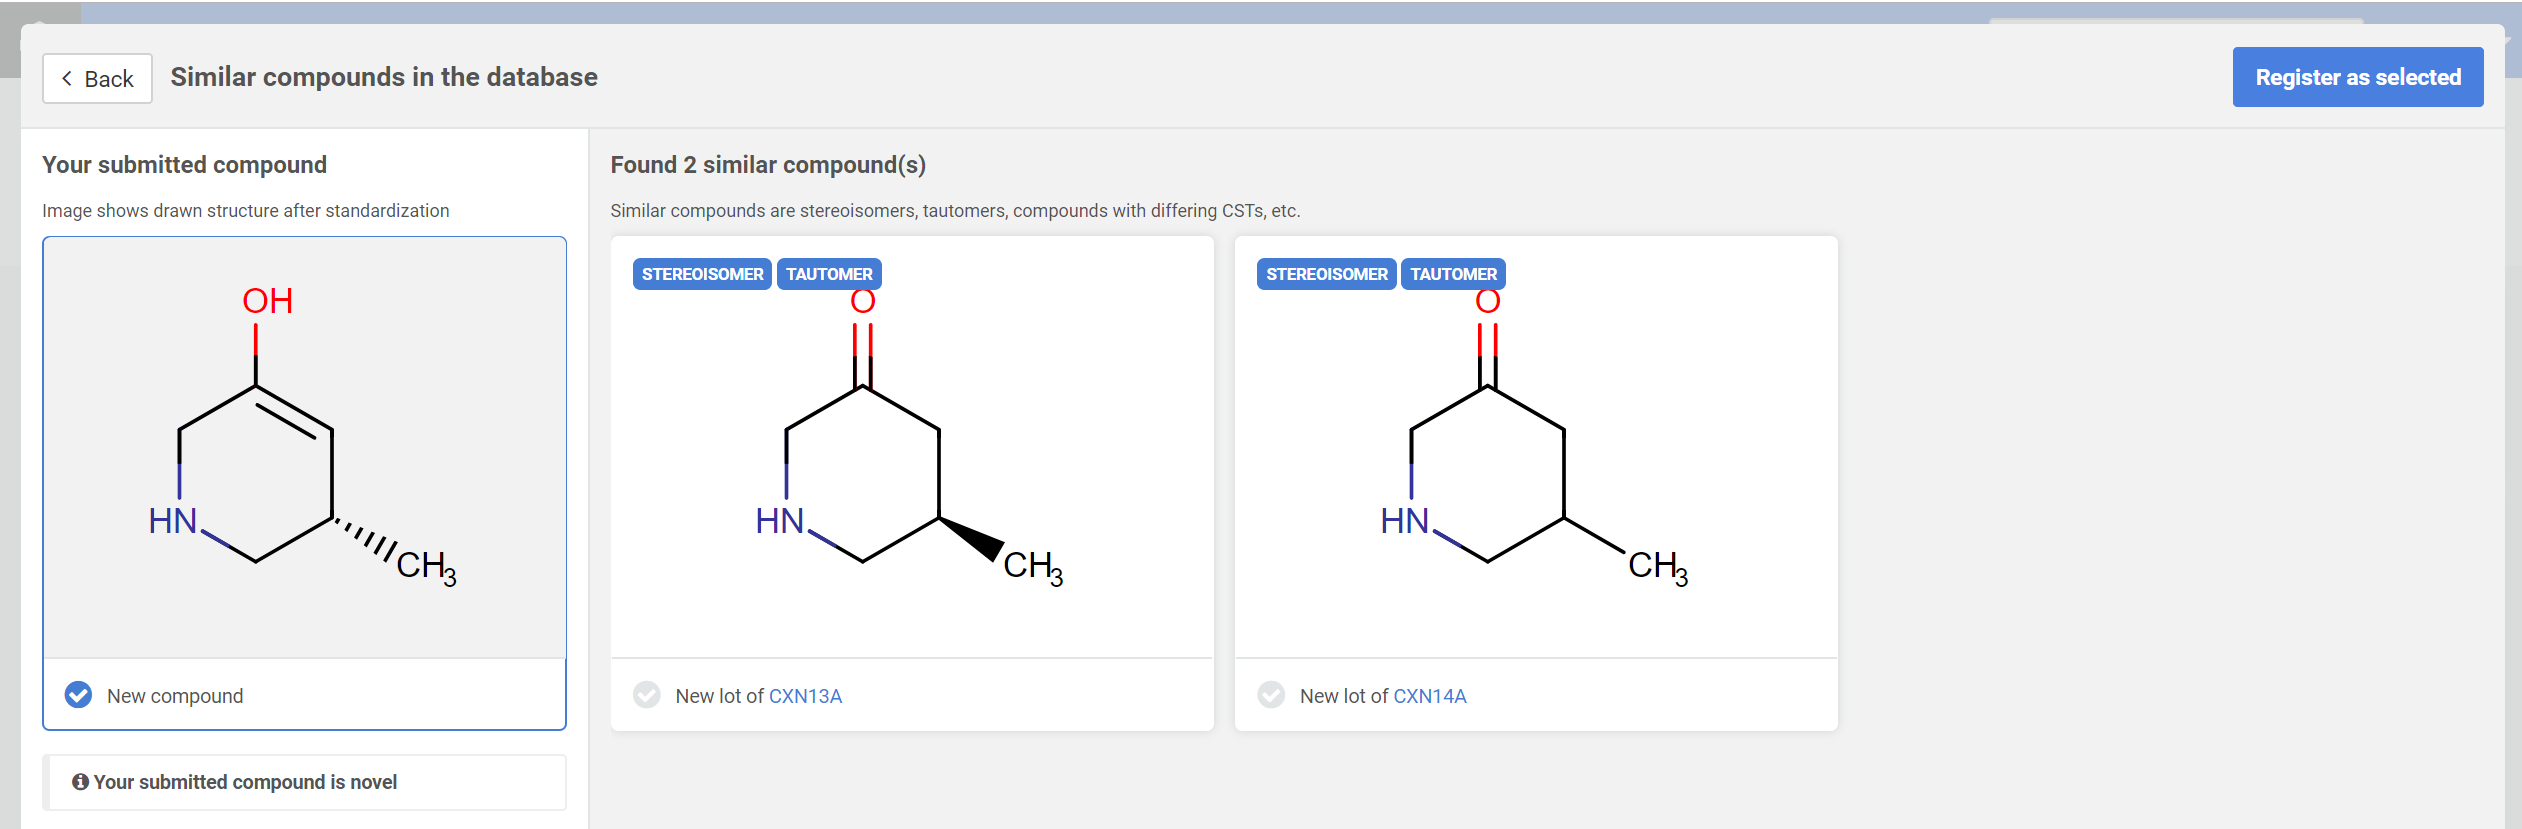The height and width of the screenshot is (829, 2522).
Task: Select the New lot of CXN14A checkmark
Action: point(1271,695)
